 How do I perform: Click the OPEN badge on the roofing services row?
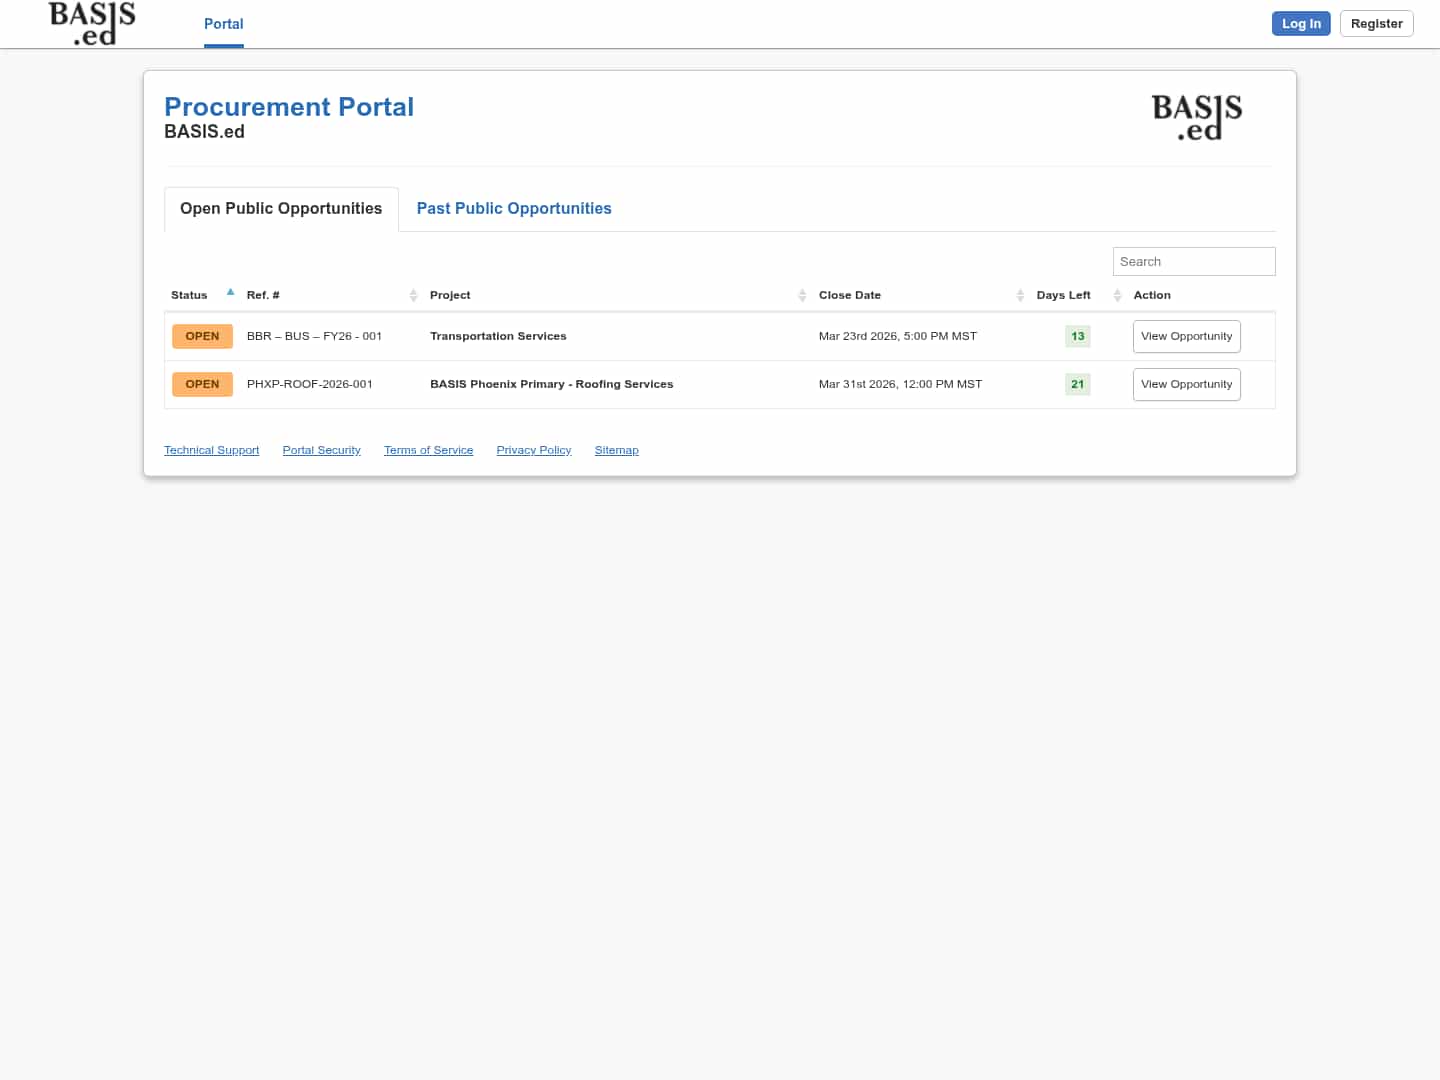point(202,384)
